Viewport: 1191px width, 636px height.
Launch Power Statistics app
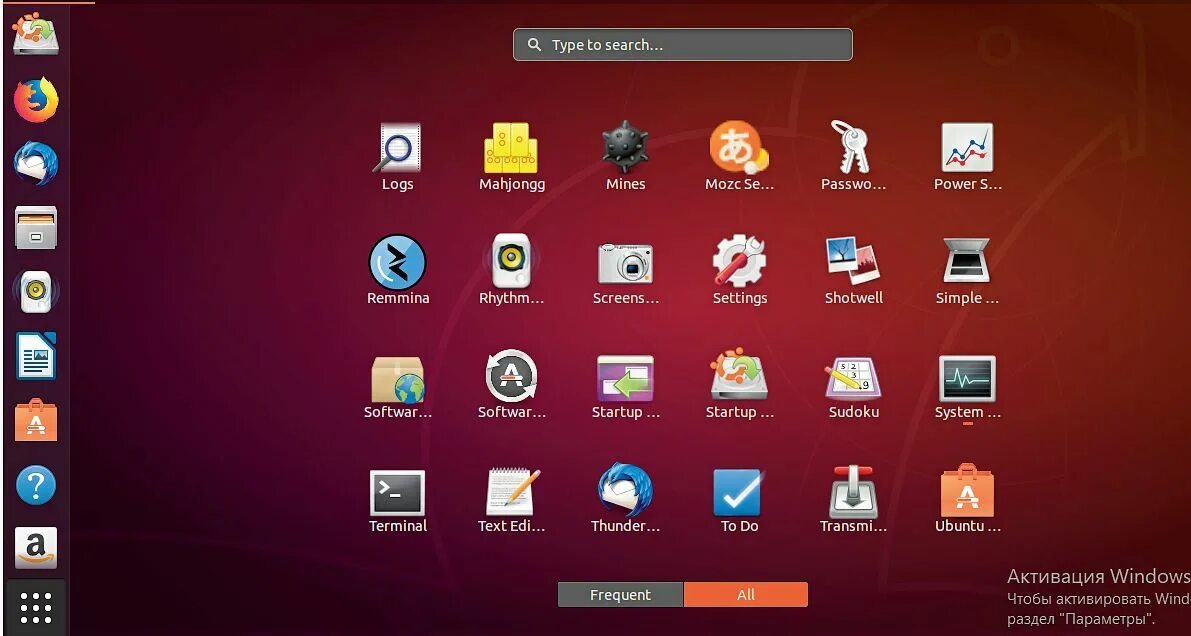click(967, 157)
